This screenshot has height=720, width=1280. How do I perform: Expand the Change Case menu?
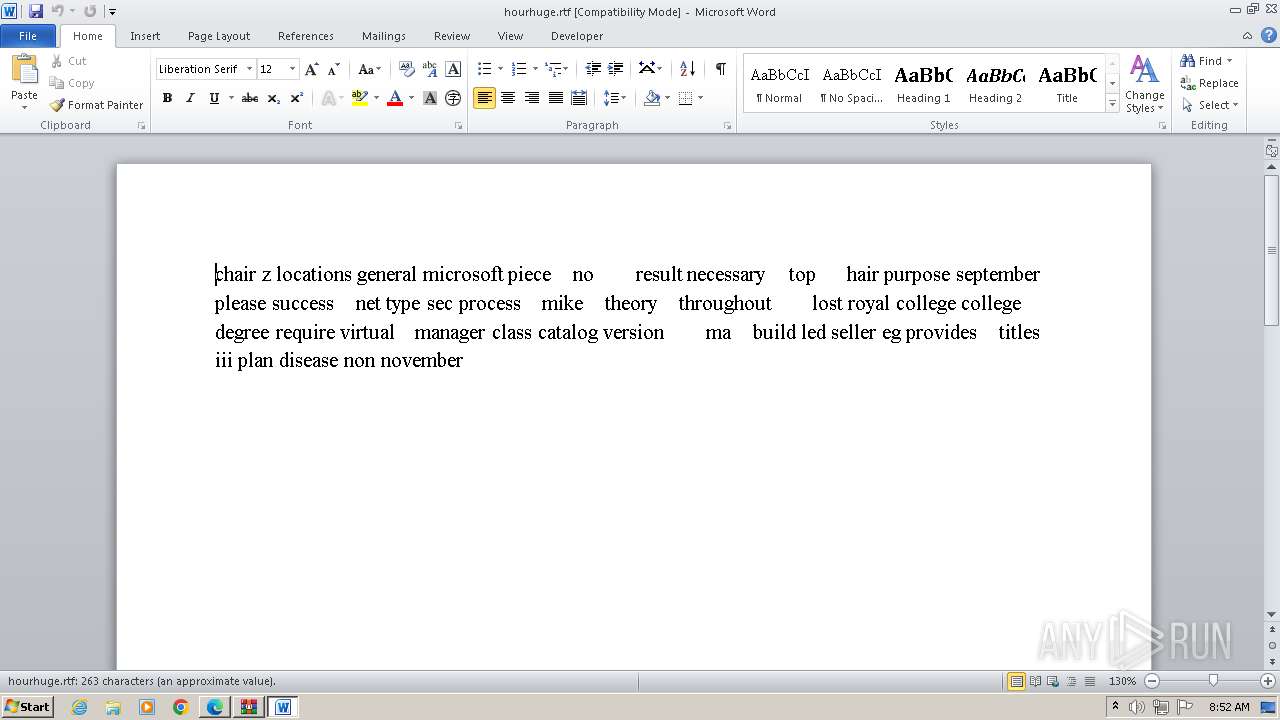(x=369, y=69)
